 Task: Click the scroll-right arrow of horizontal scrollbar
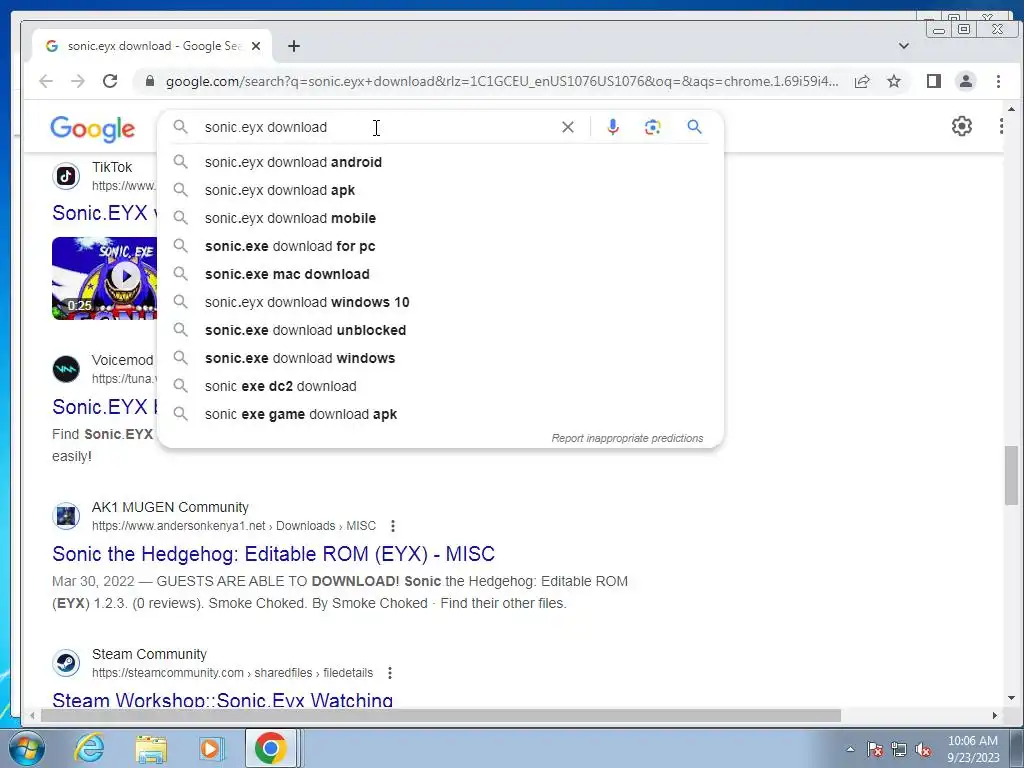click(994, 716)
